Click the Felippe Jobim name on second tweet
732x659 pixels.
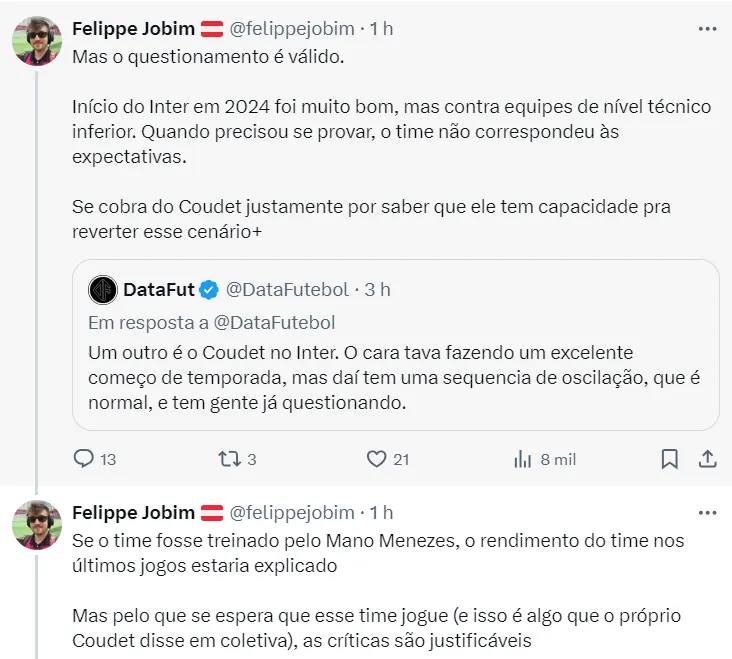tap(133, 512)
